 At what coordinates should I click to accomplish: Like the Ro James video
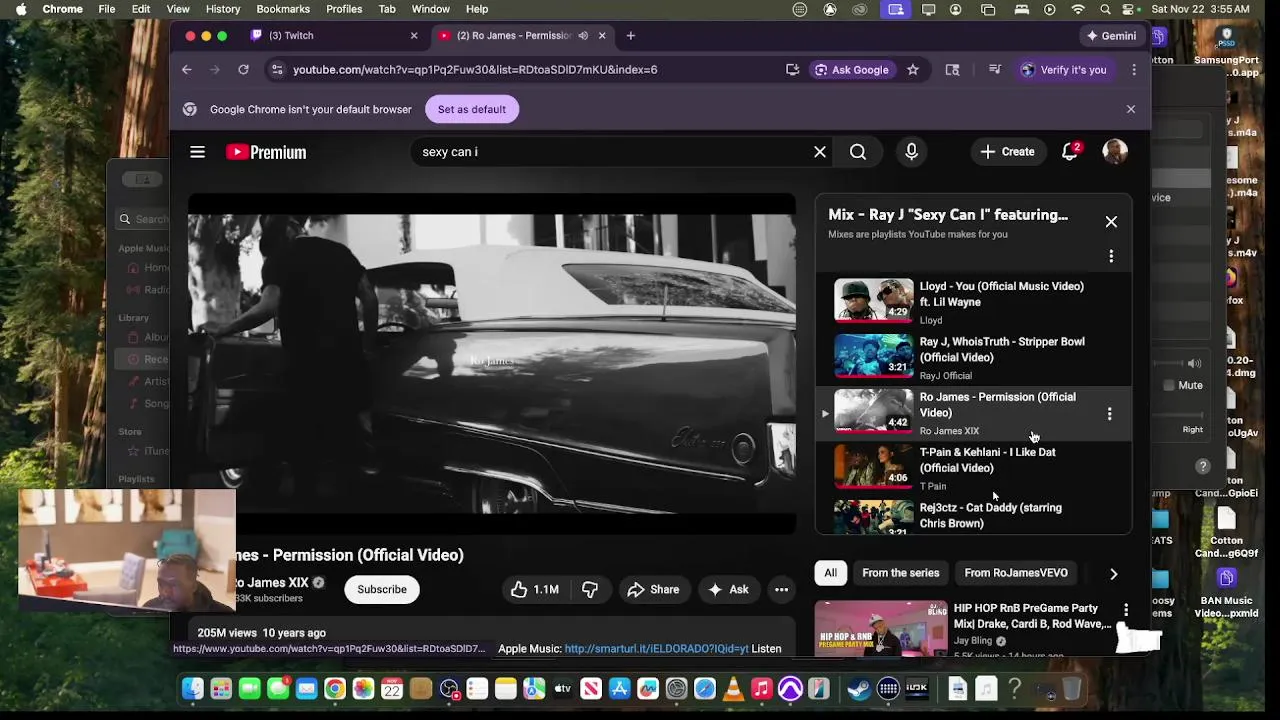click(x=534, y=590)
